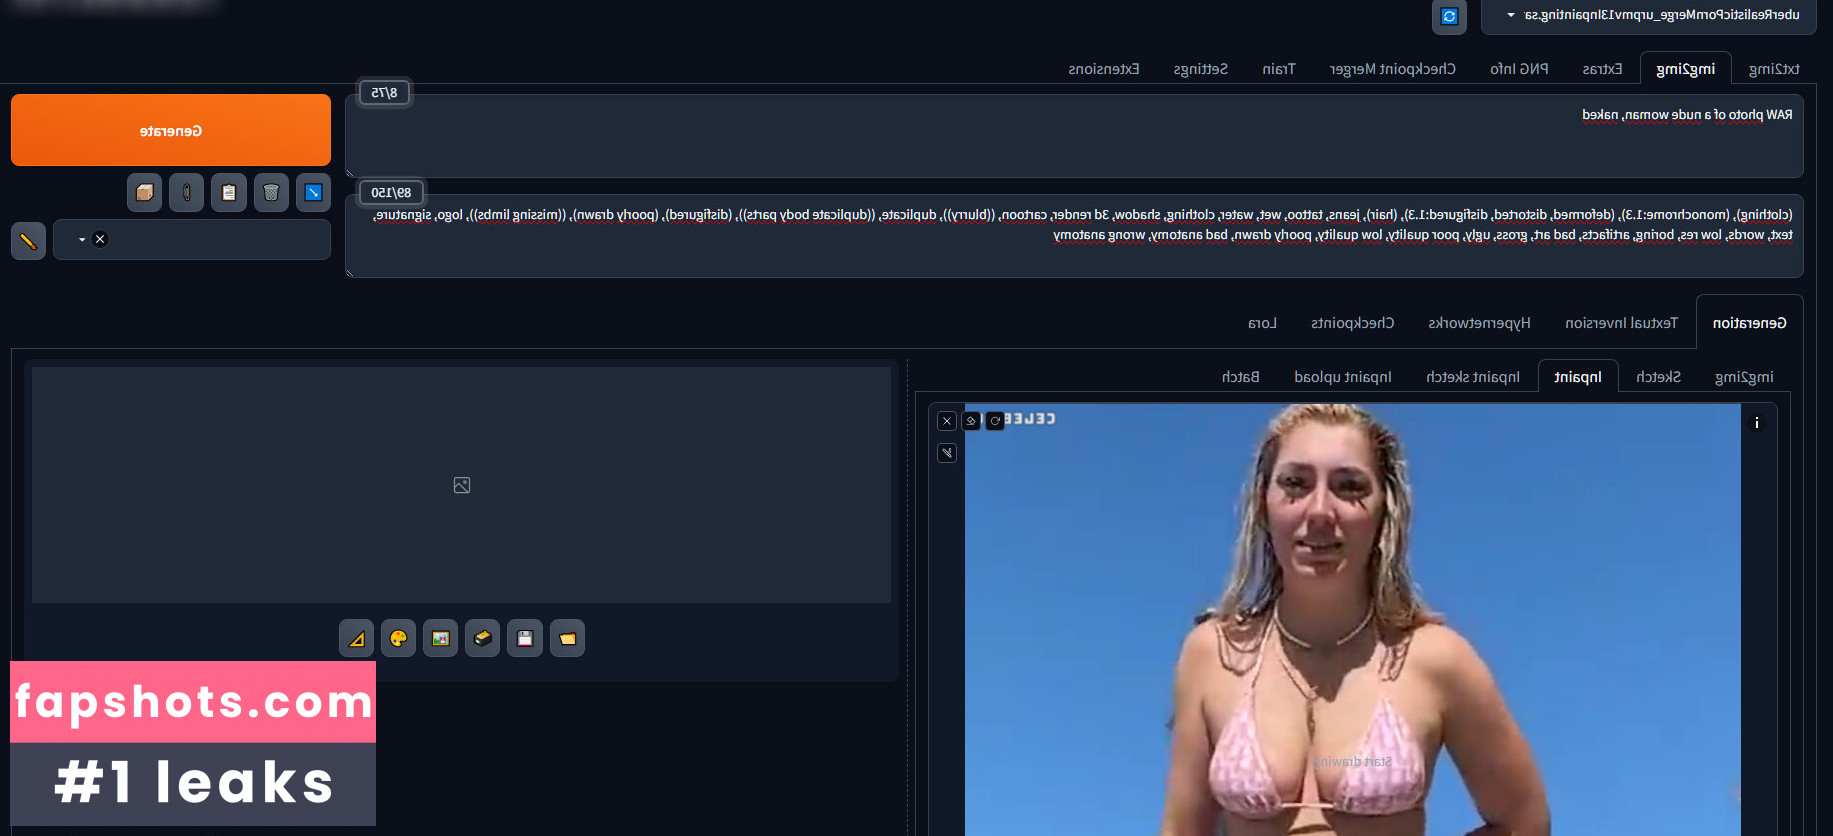The width and height of the screenshot is (1833, 836).
Task: Focus the negative prompt text field
Action: pos(1074,236)
